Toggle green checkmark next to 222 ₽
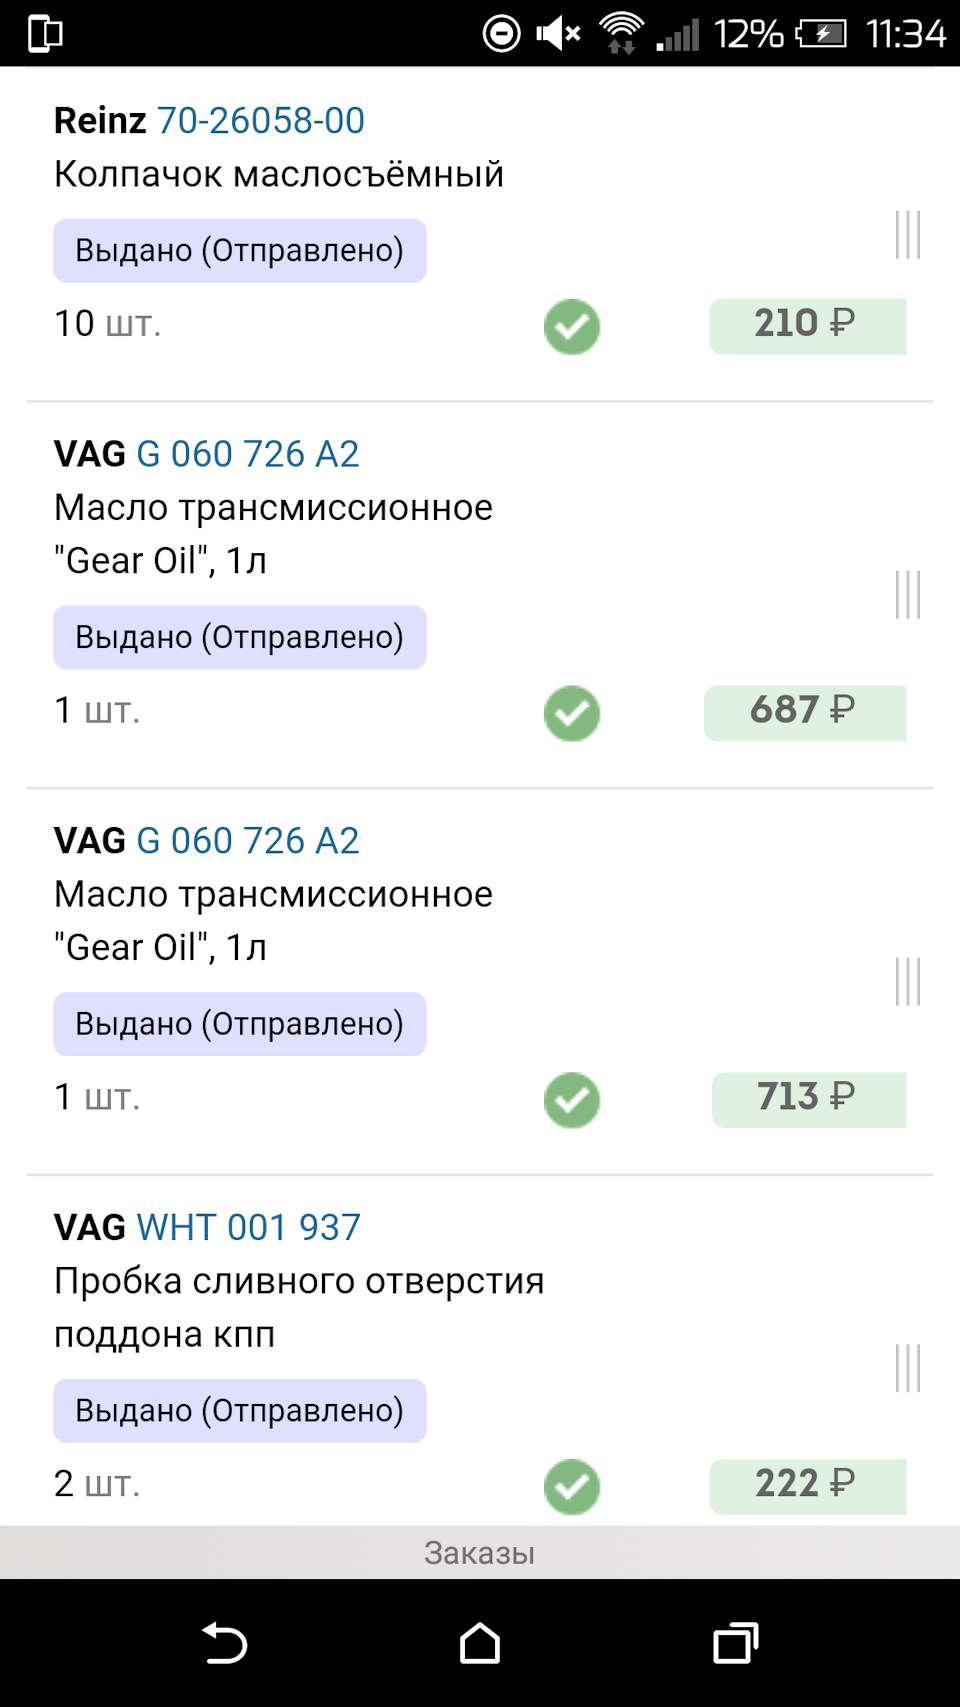The height and width of the screenshot is (1707, 960). point(572,1487)
